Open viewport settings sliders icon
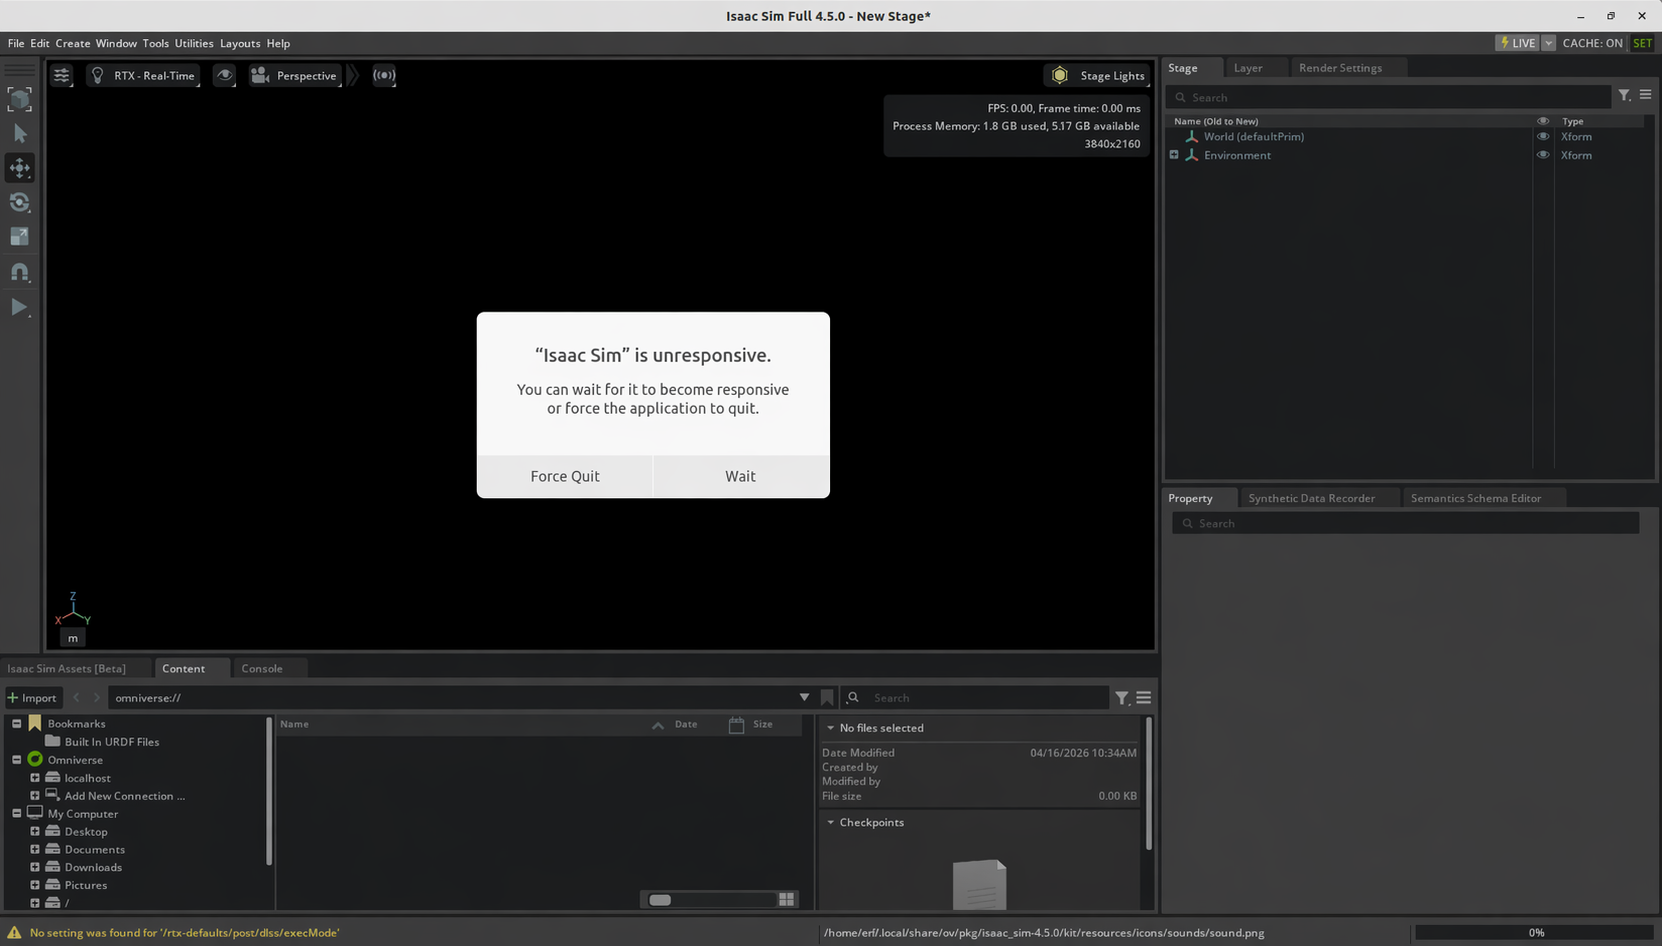The image size is (1662, 946). pyautogui.click(x=61, y=76)
